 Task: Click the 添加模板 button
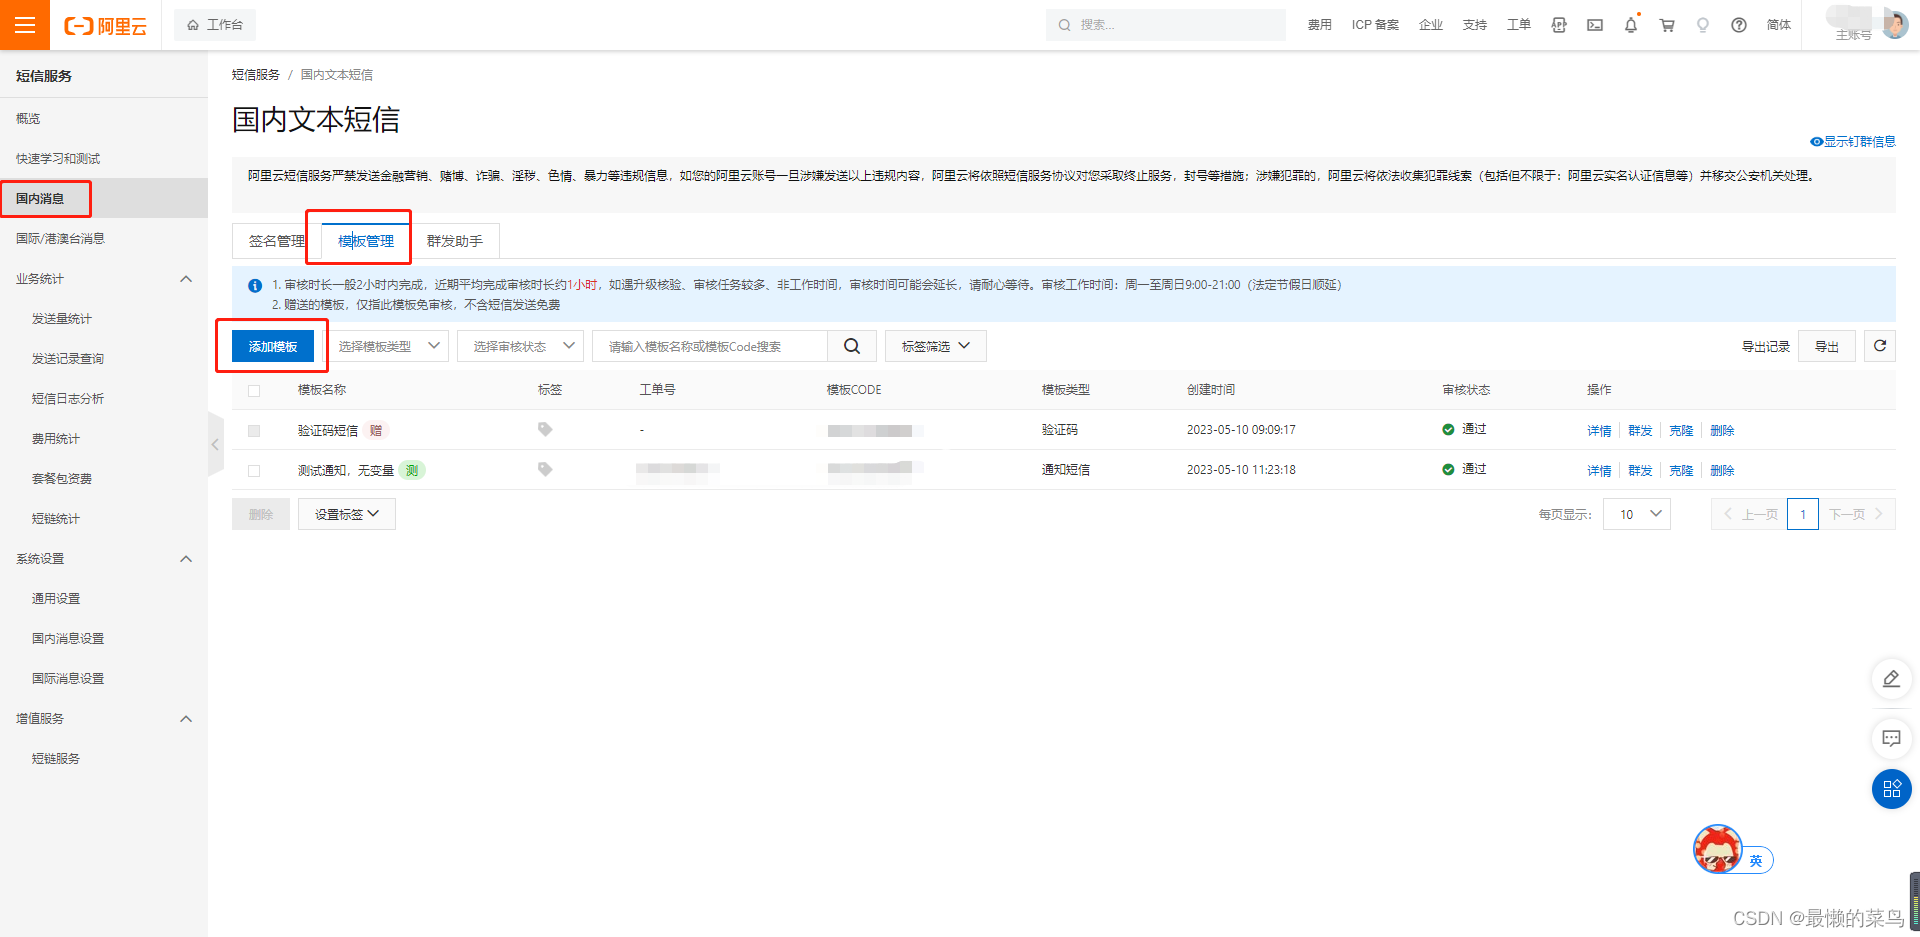pos(272,345)
